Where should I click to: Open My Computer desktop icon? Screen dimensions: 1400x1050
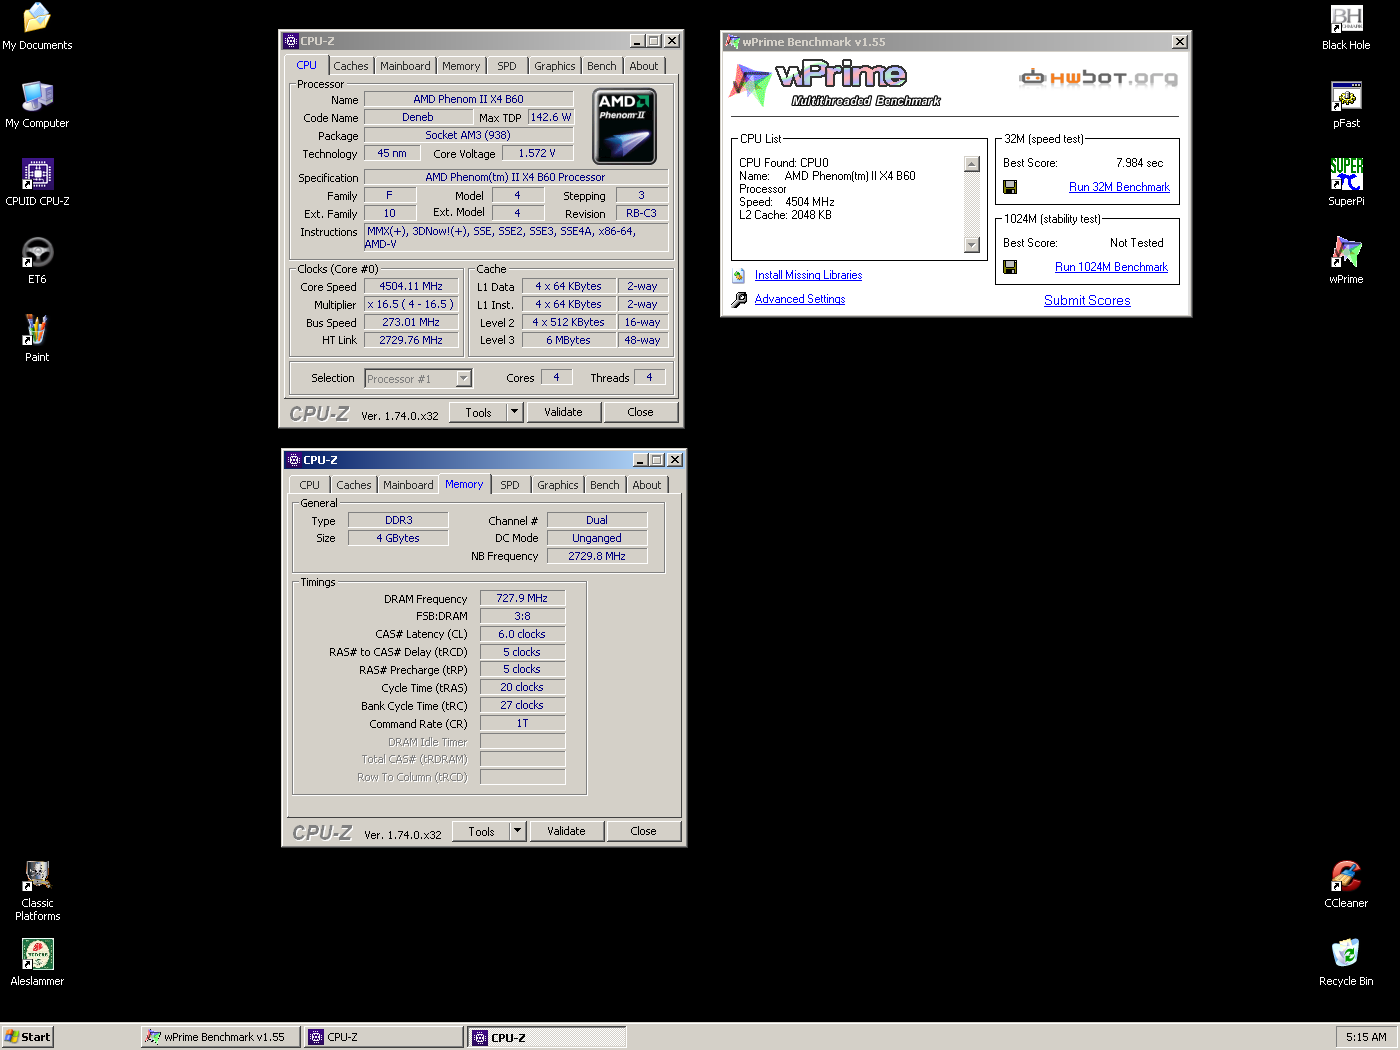click(x=37, y=105)
